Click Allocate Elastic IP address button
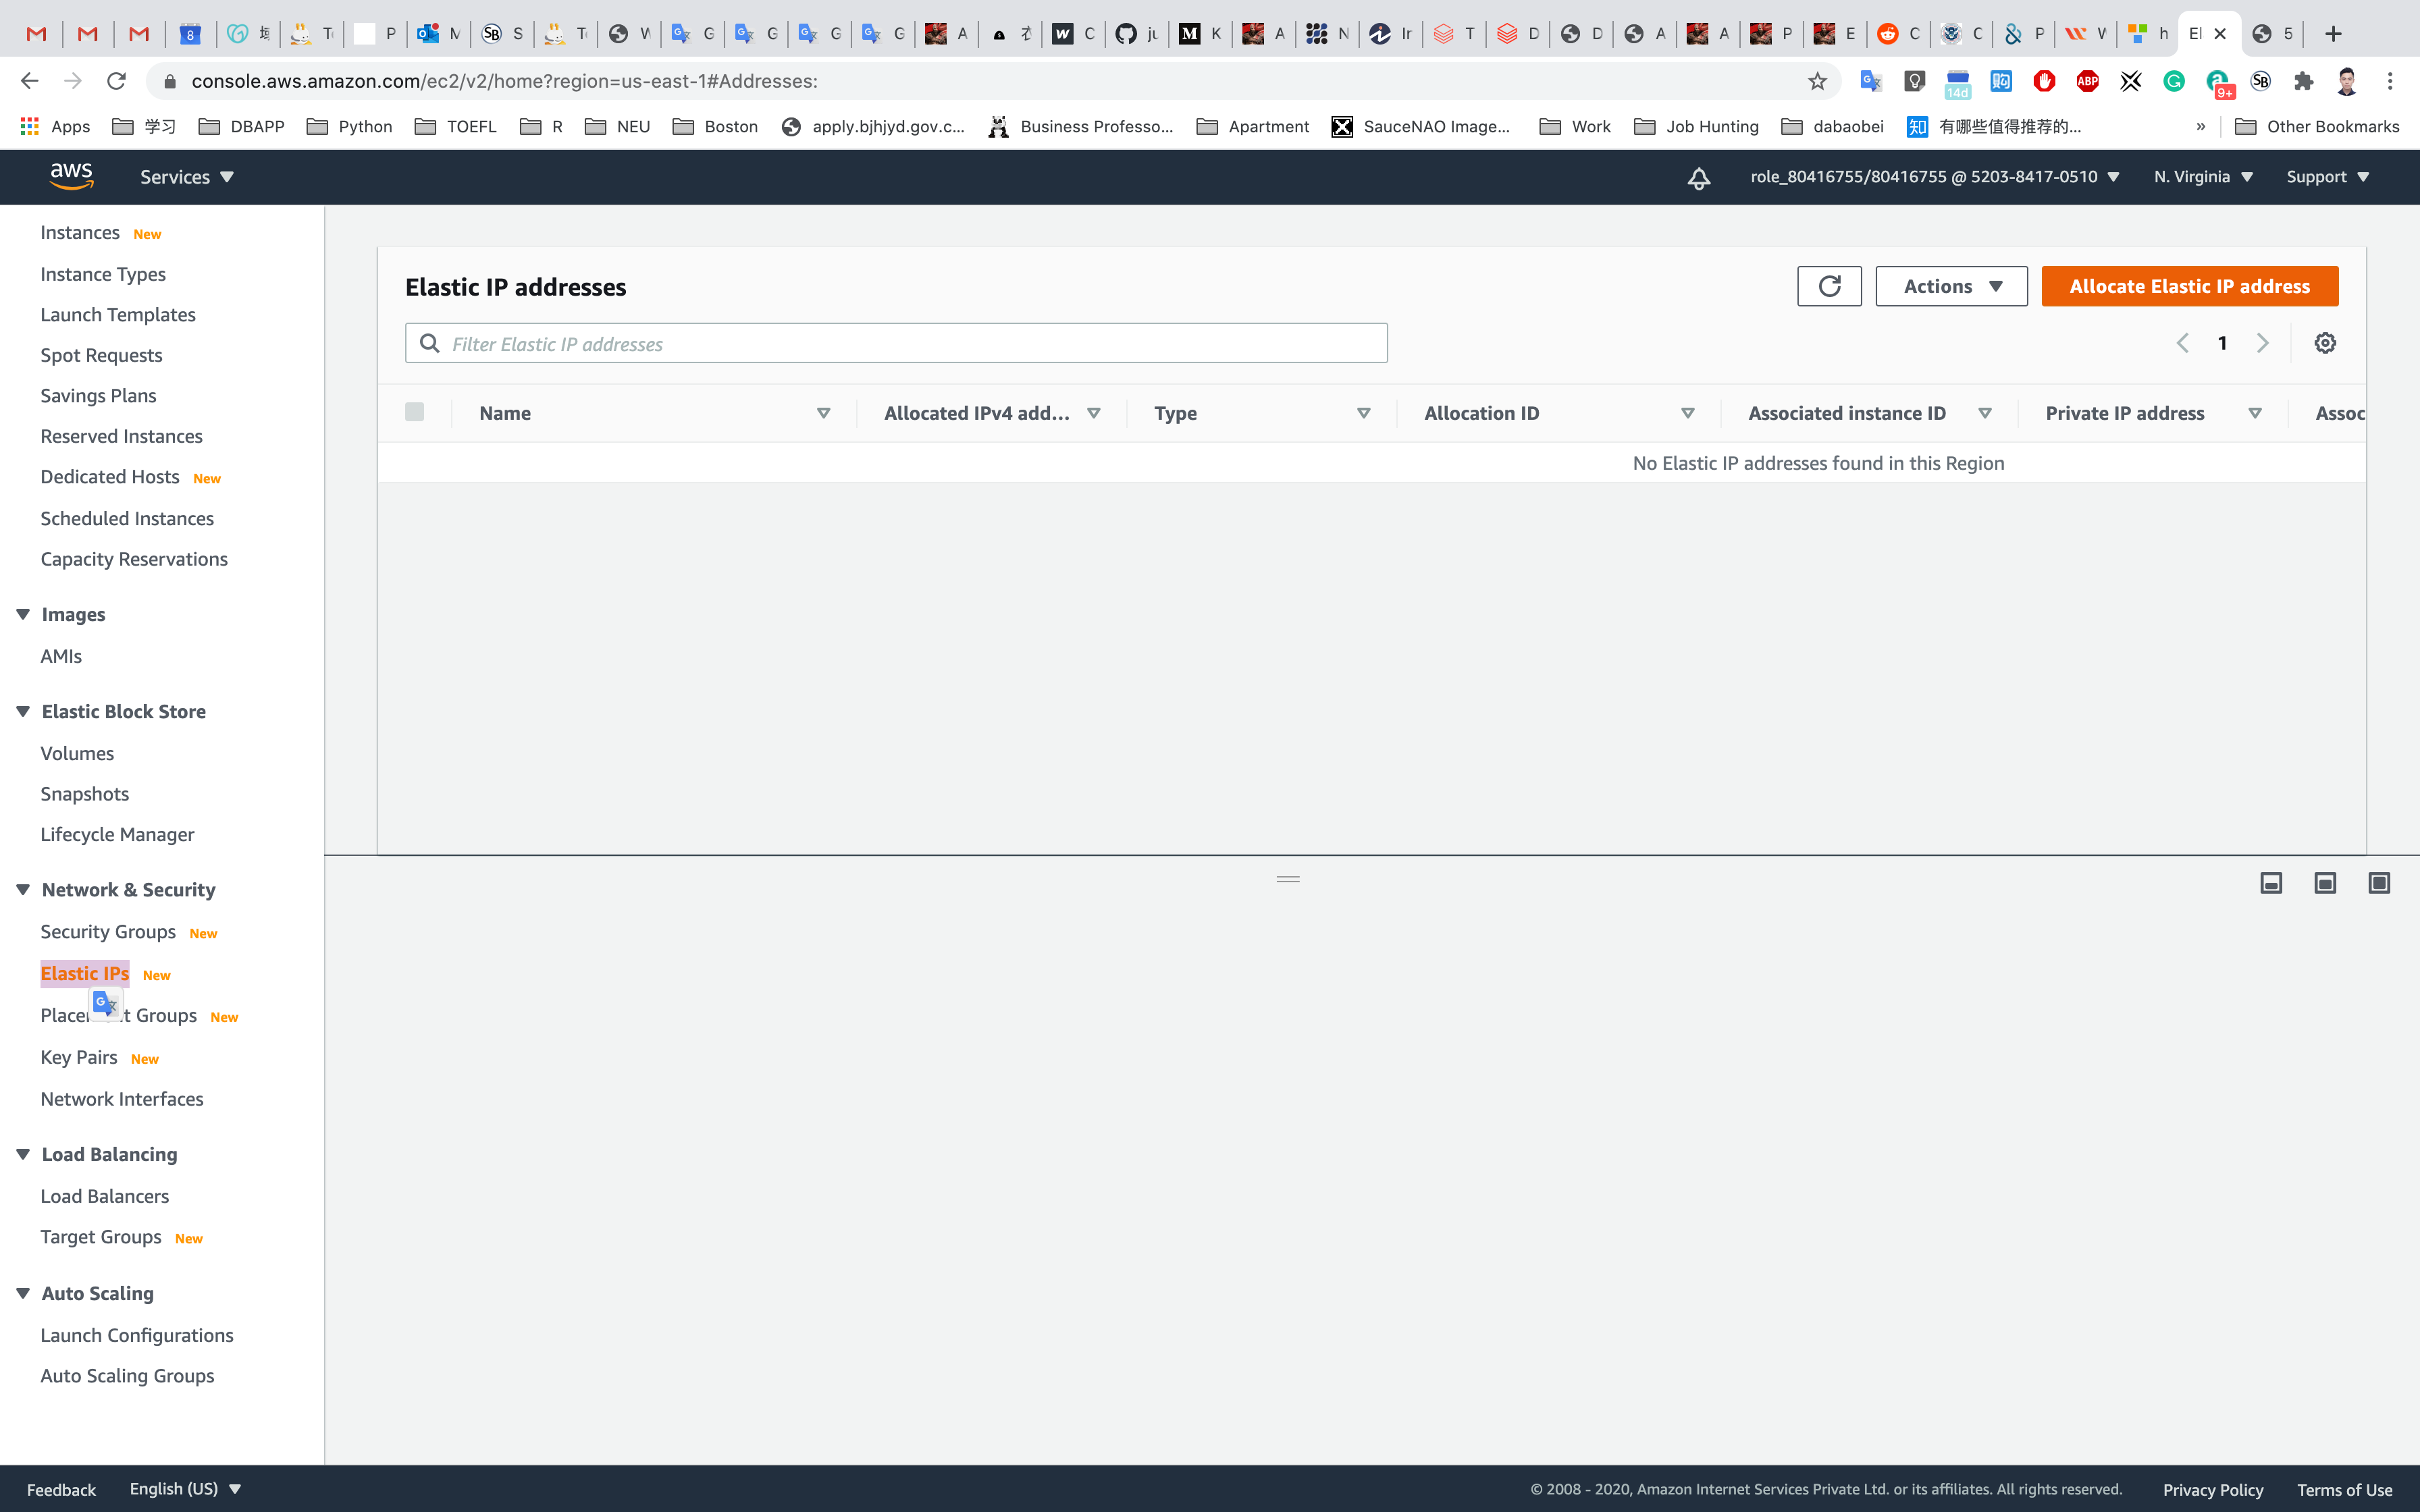The width and height of the screenshot is (2420, 1512). point(2189,286)
